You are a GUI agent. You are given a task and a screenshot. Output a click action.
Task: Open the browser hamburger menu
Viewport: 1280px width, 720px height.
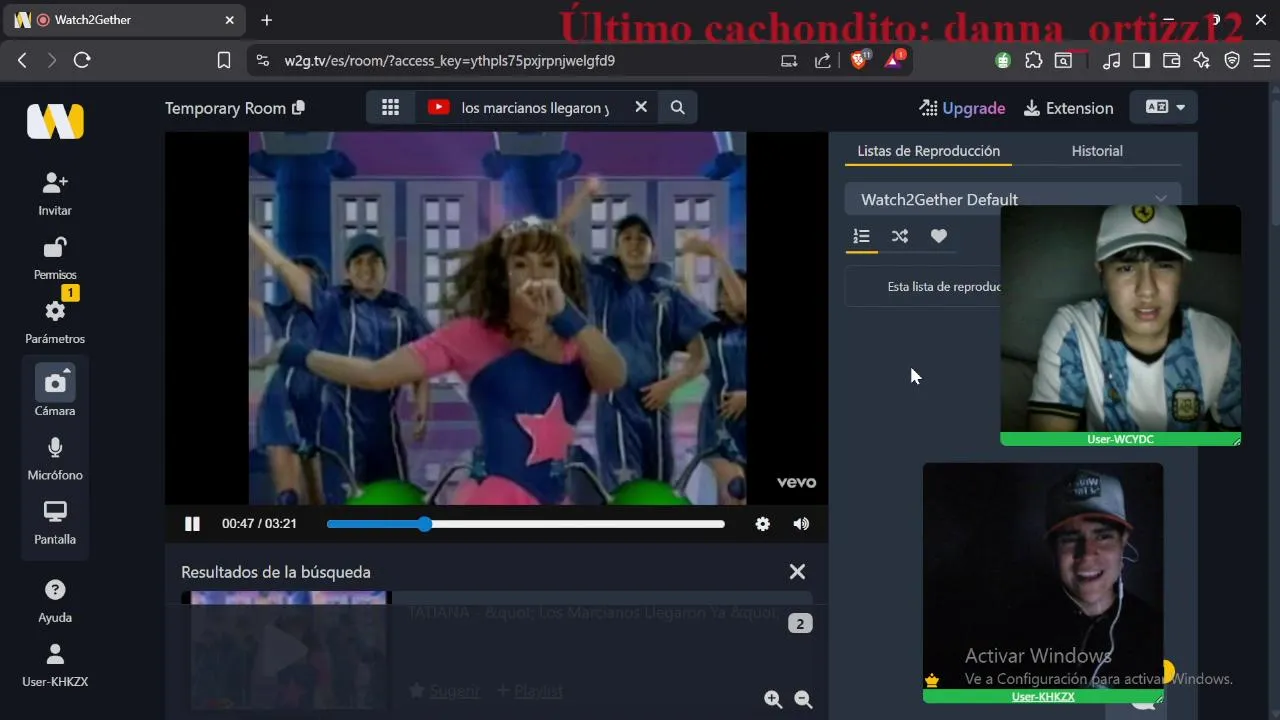click(1262, 60)
